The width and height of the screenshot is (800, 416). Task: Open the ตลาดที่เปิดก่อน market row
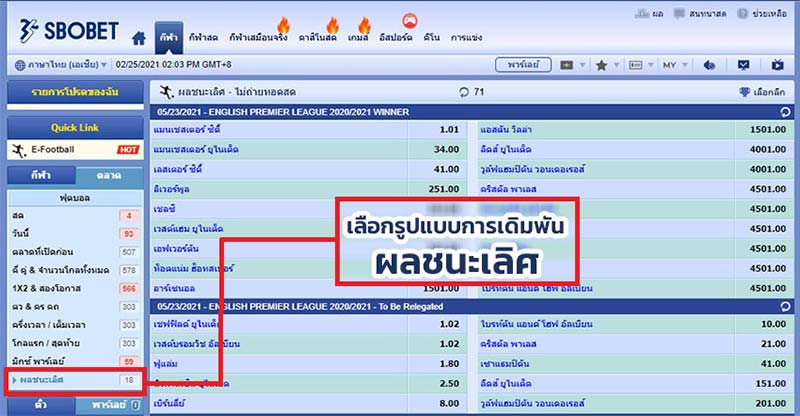pyautogui.click(x=76, y=252)
